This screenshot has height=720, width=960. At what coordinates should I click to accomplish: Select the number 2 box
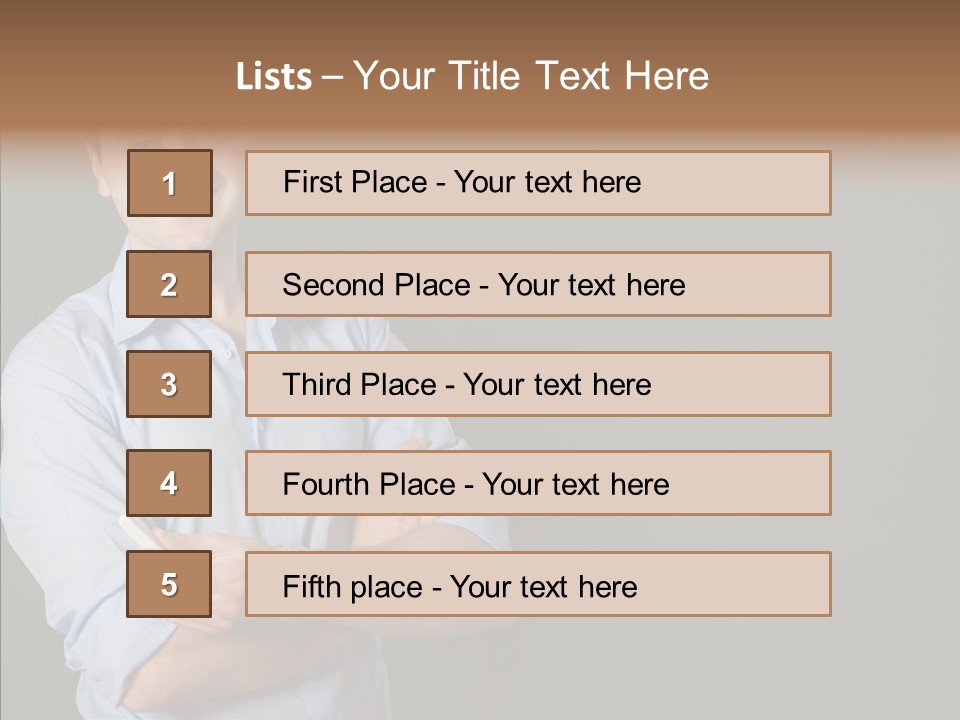point(169,284)
